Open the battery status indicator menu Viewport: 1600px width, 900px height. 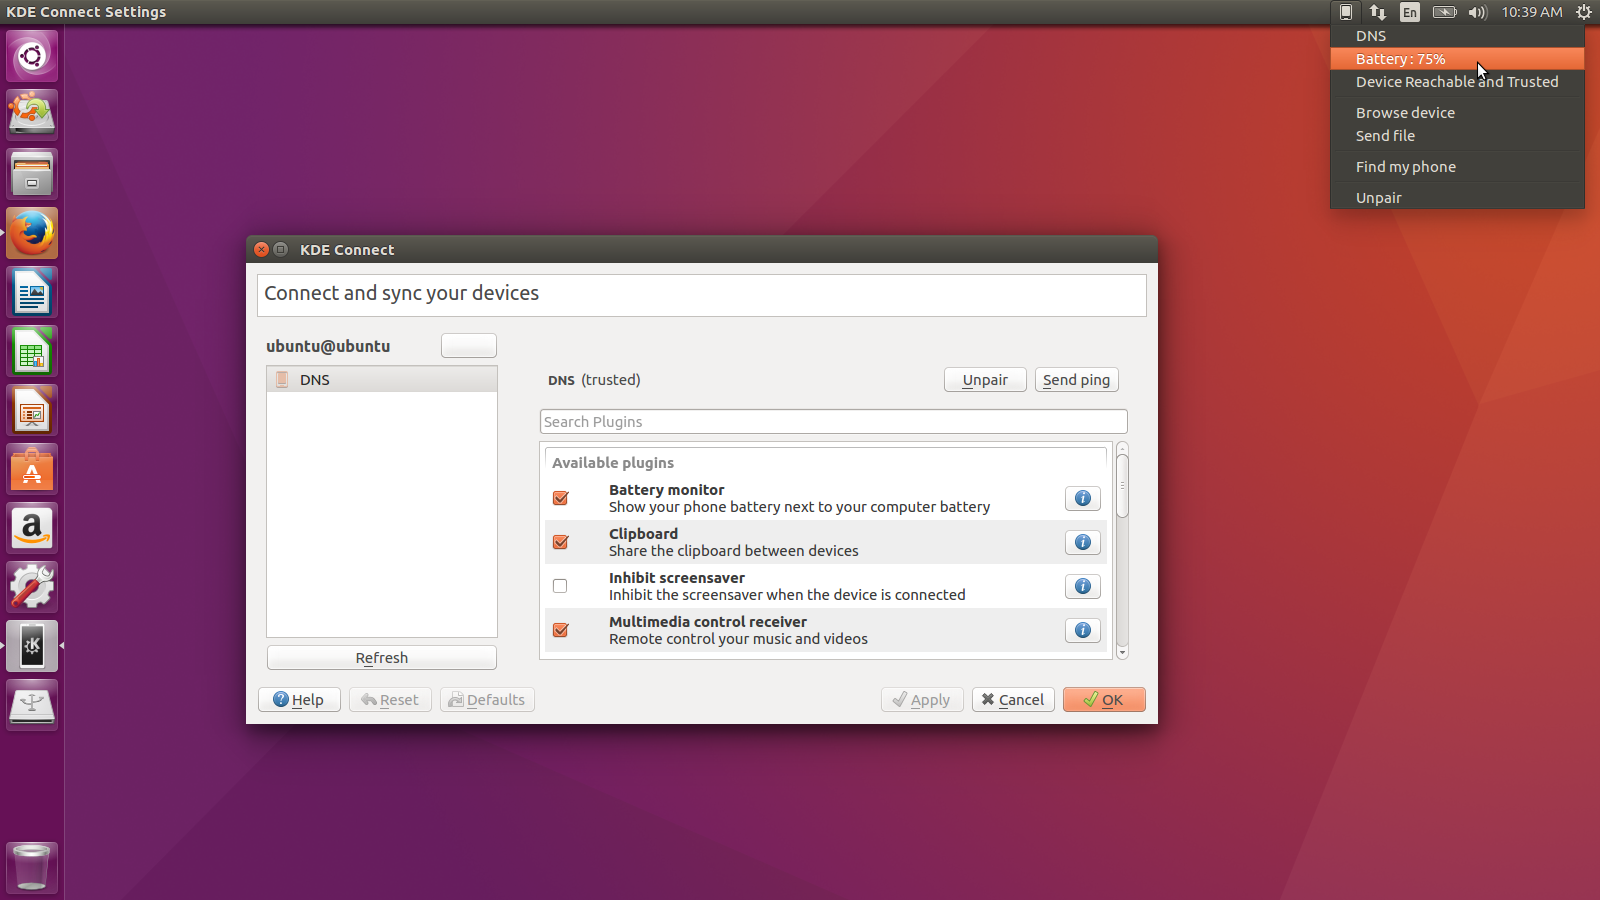1444,12
